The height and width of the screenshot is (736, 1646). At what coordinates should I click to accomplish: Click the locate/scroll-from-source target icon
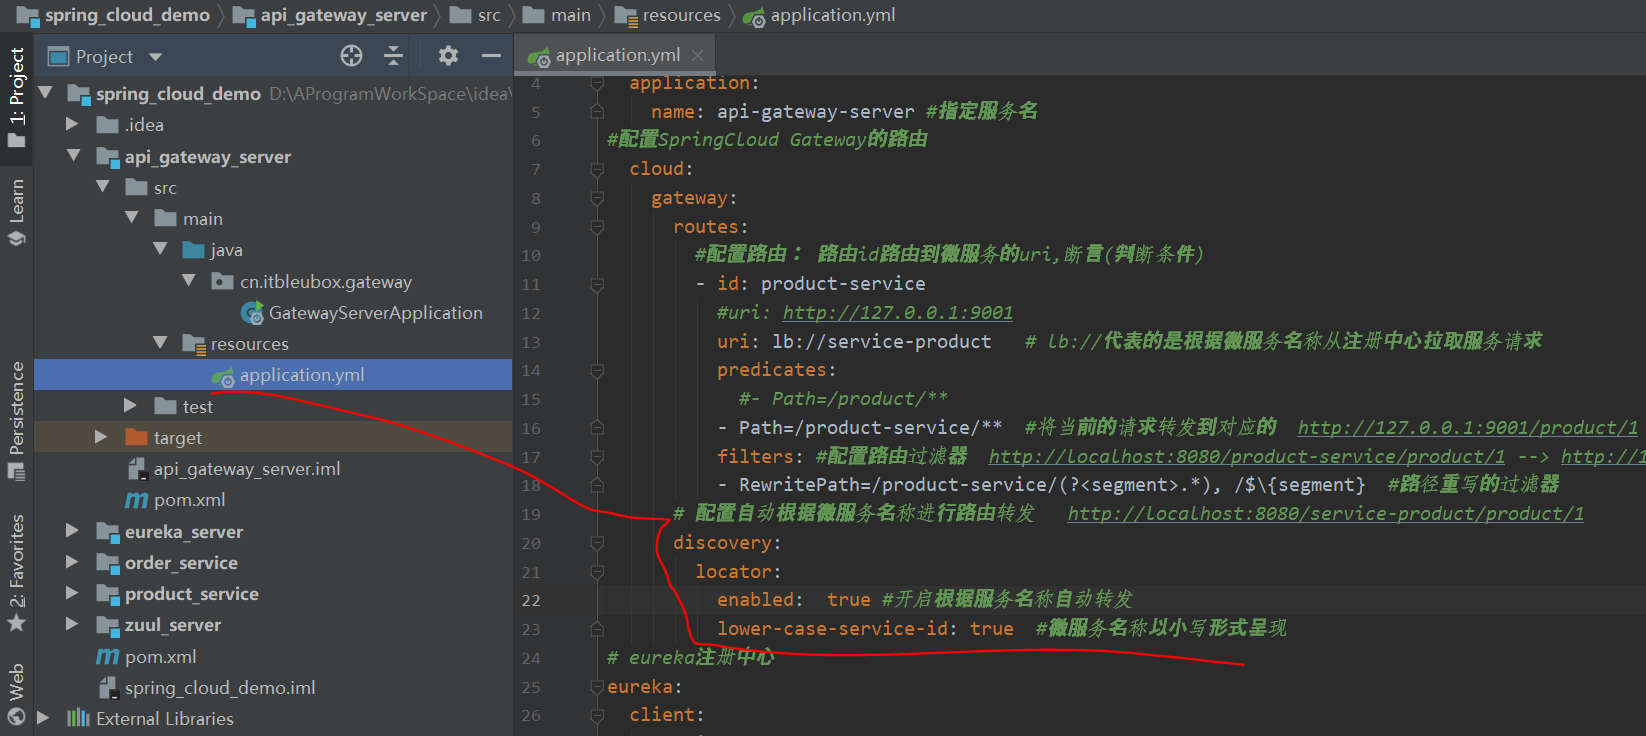(351, 56)
